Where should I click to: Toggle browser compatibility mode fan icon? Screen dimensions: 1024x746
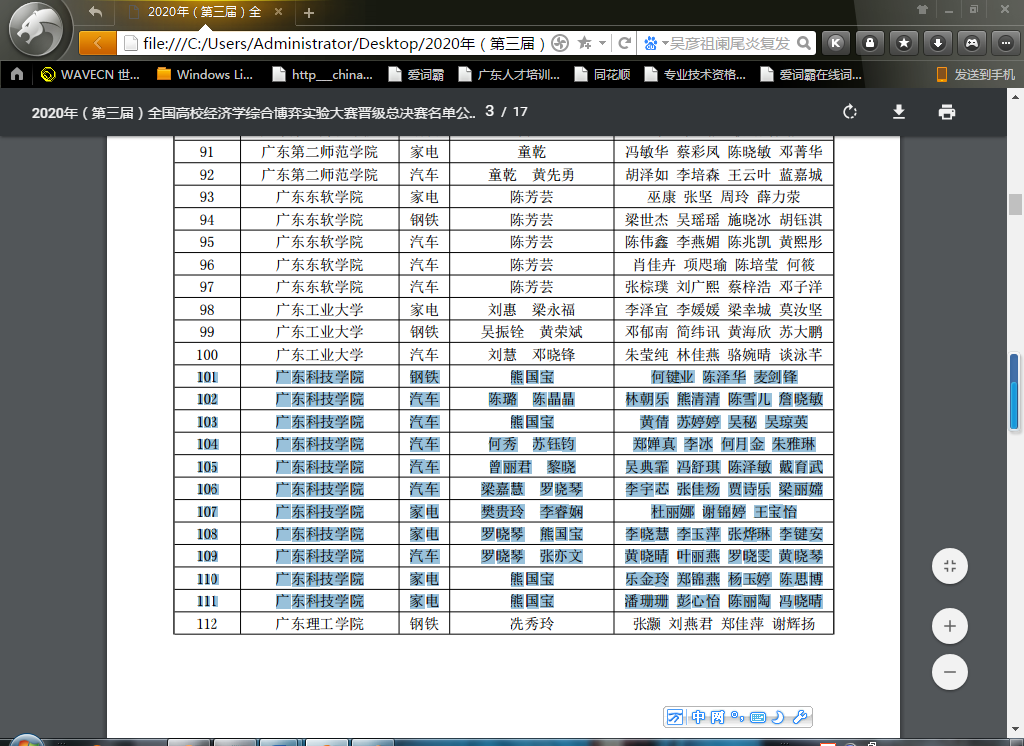pyautogui.click(x=560, y=43)
